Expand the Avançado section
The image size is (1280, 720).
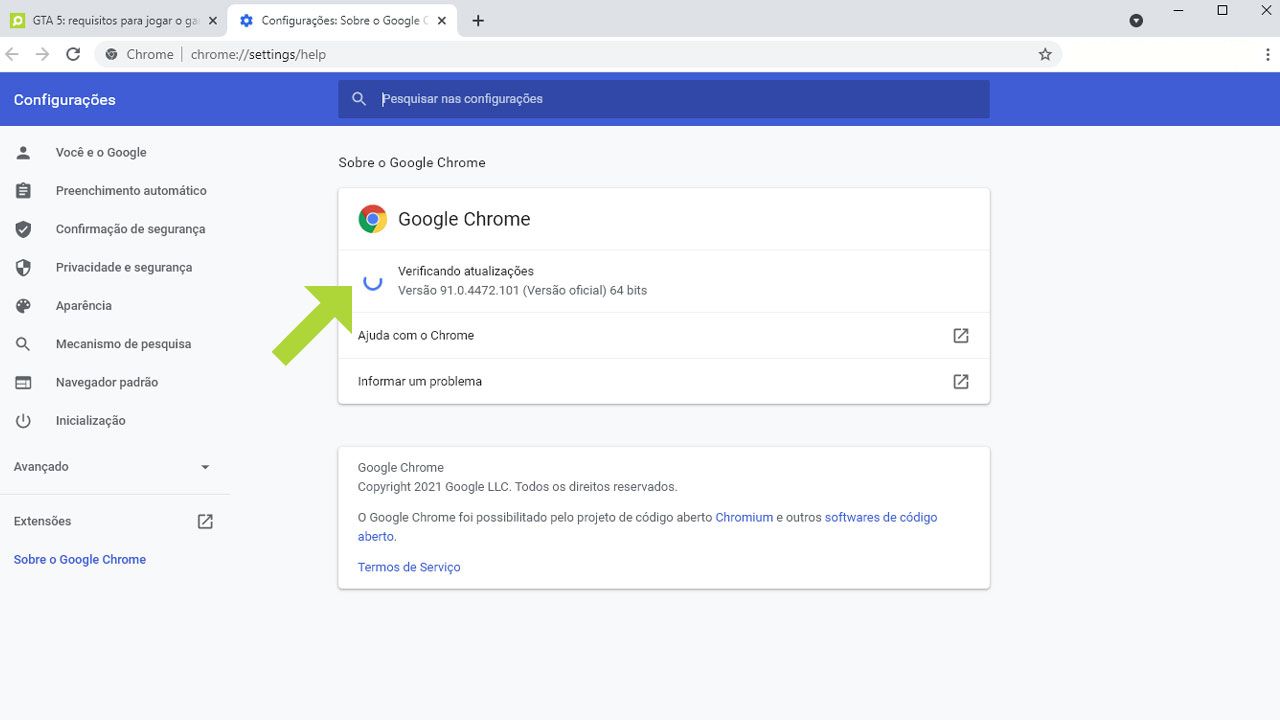pos(113,467)
